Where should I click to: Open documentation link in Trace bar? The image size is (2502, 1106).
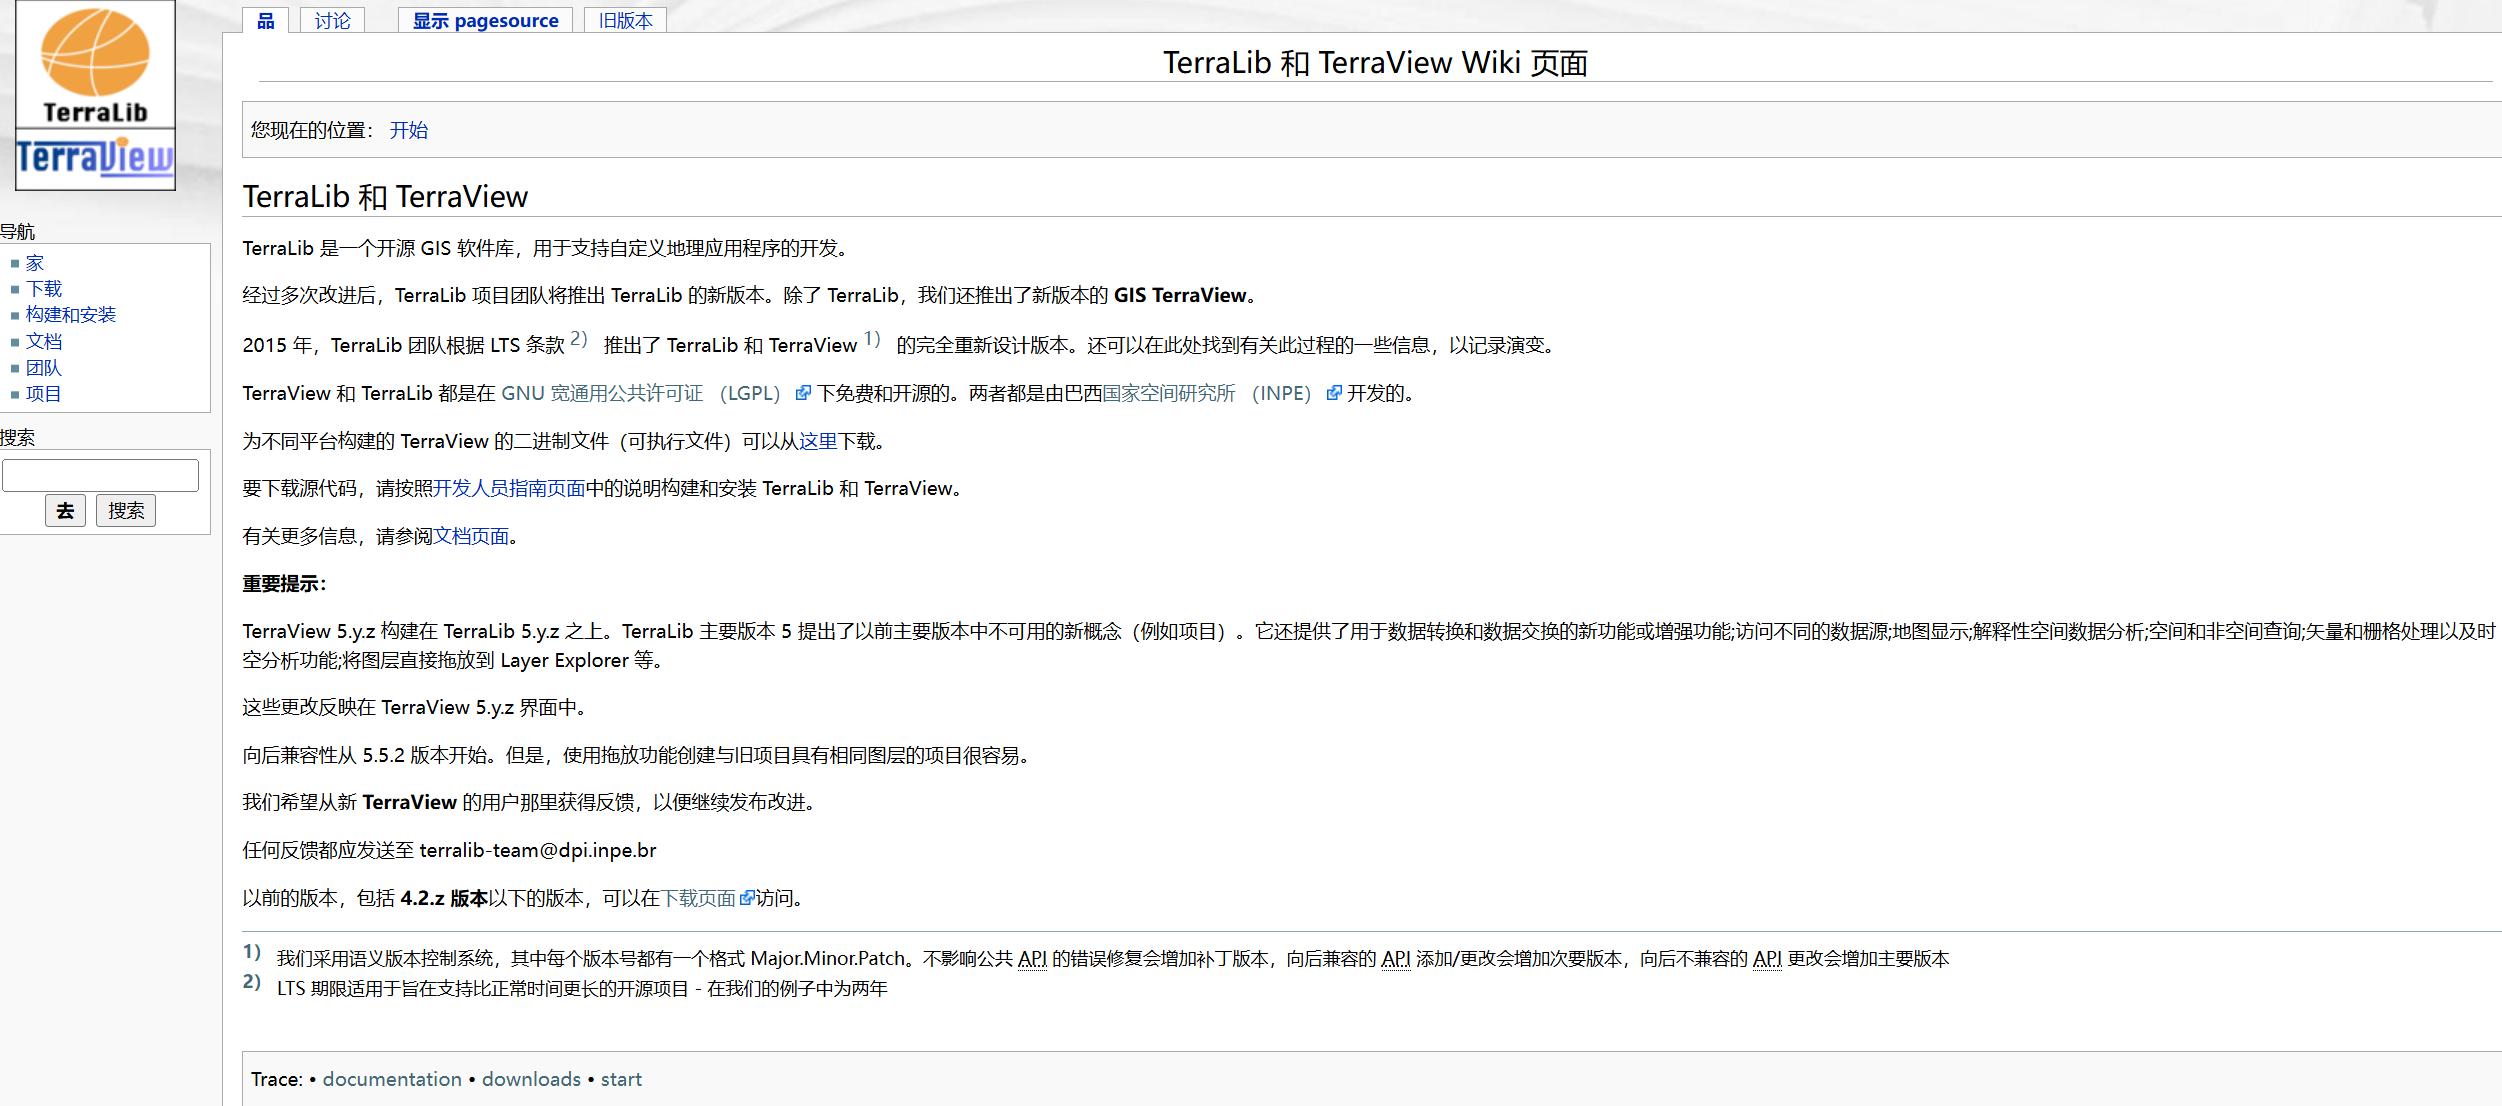tap(392, 1079)
